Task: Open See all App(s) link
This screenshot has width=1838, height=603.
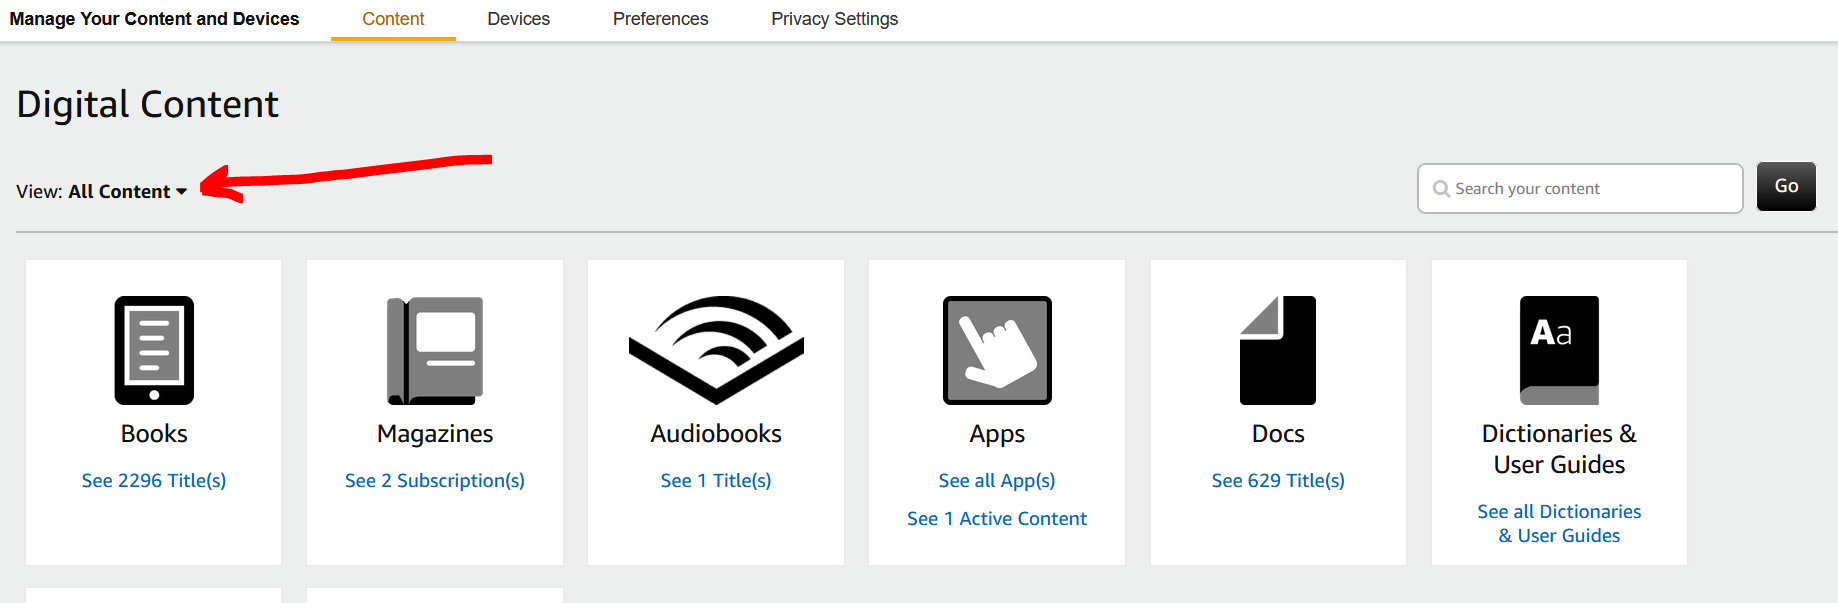Action: pyautogui.click(x=997, y=481)
